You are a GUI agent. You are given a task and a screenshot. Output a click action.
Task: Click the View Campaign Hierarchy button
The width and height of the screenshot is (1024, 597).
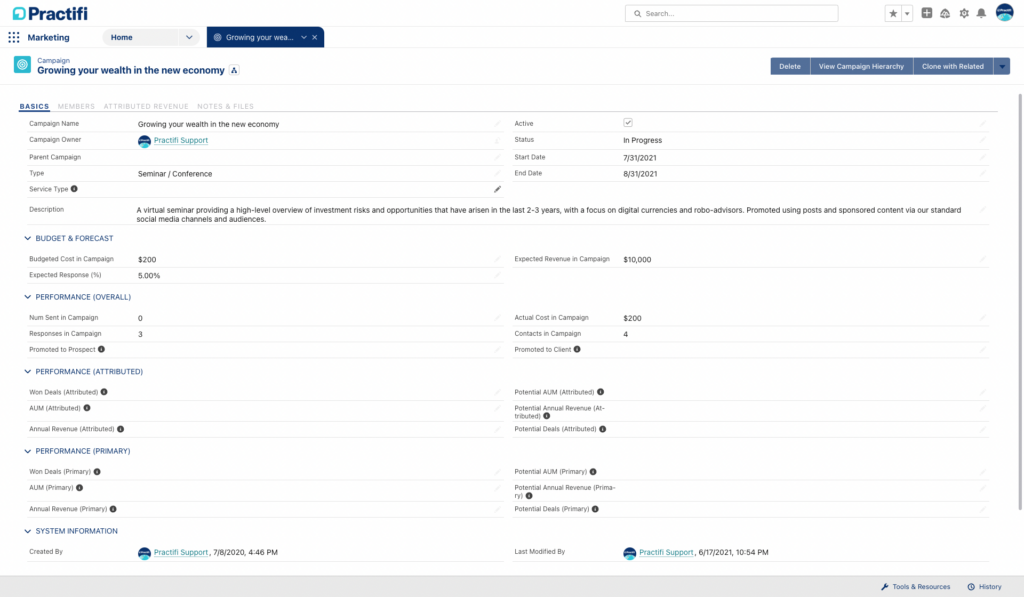point(861,66)
